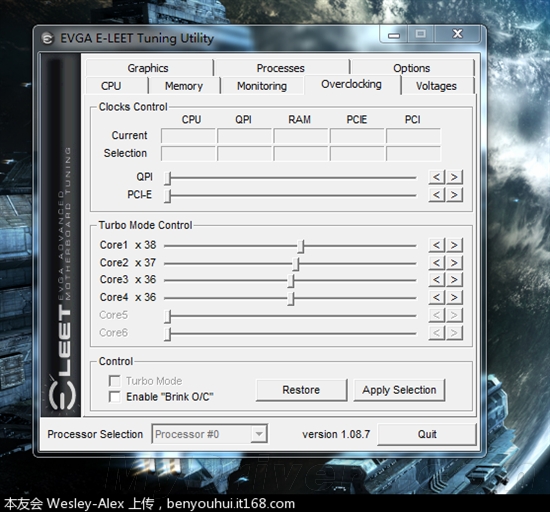This screenshot has height=512, width=550.
Task: Click the Core4 multiplier slider thumb
Action: [x=291, y=299]
